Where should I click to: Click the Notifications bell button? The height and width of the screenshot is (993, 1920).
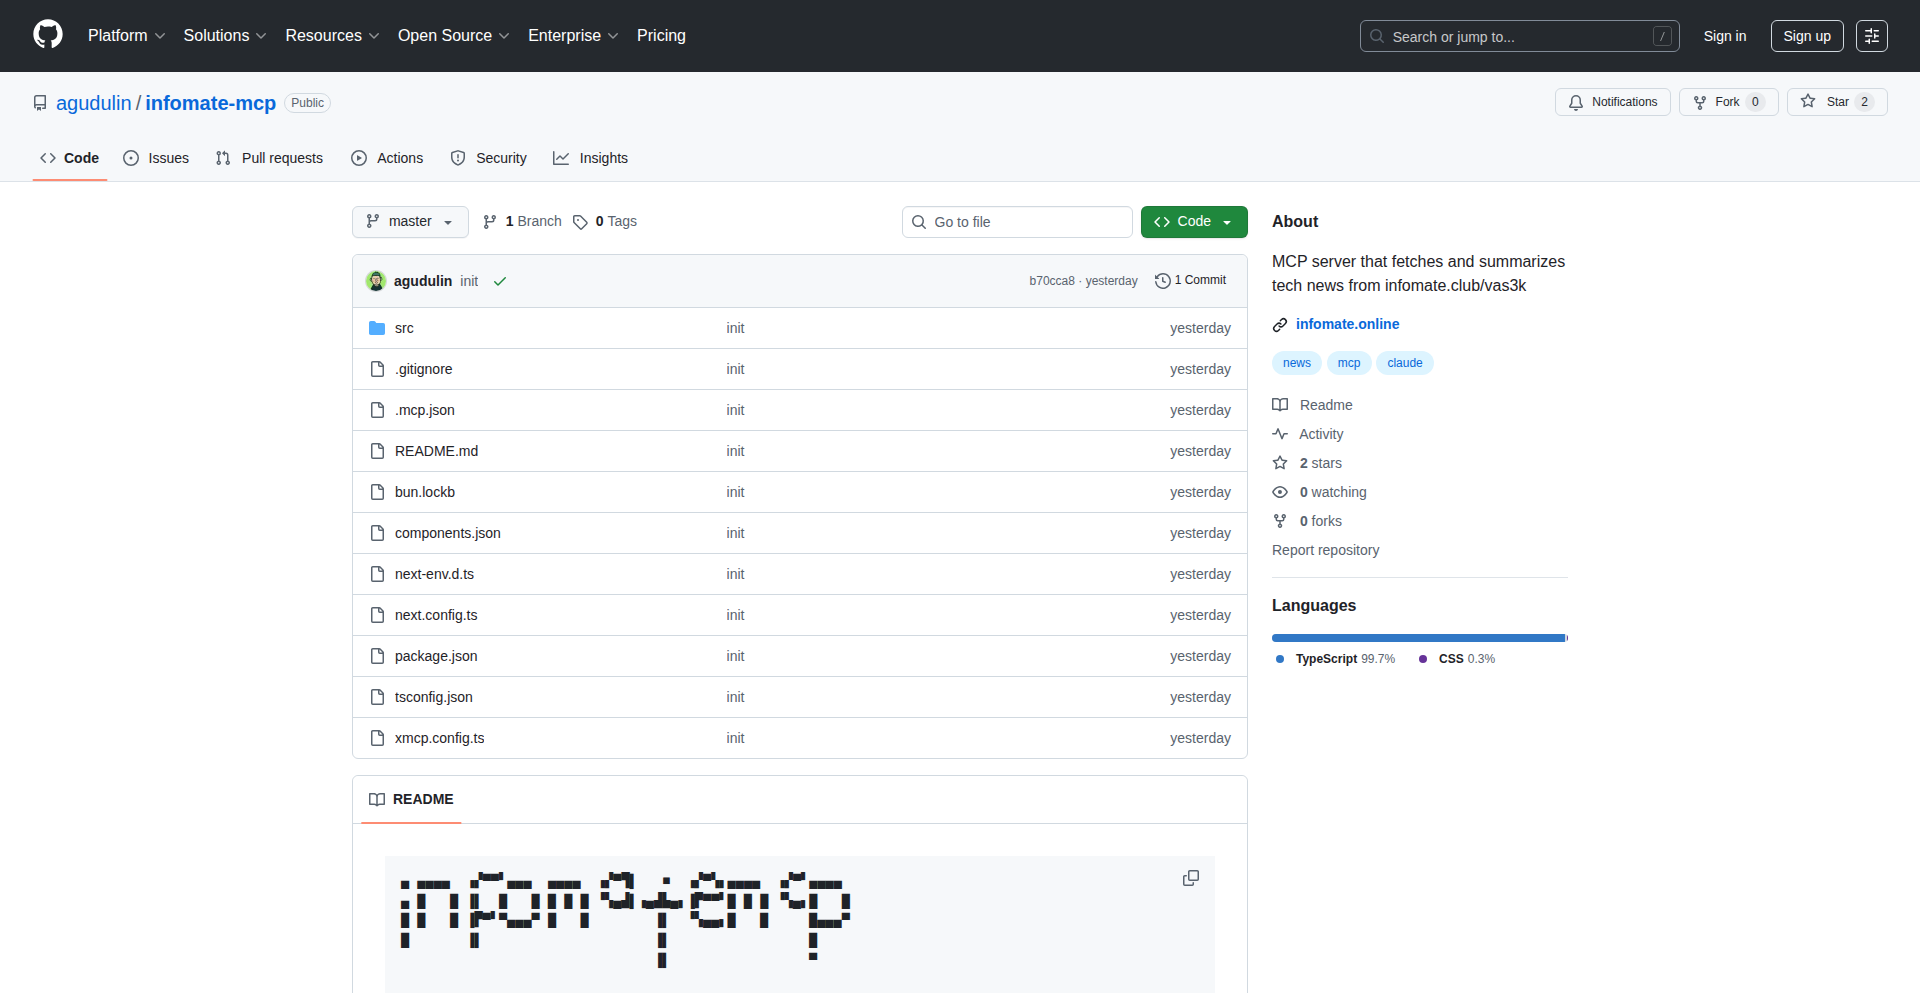tap(1612, 102)
